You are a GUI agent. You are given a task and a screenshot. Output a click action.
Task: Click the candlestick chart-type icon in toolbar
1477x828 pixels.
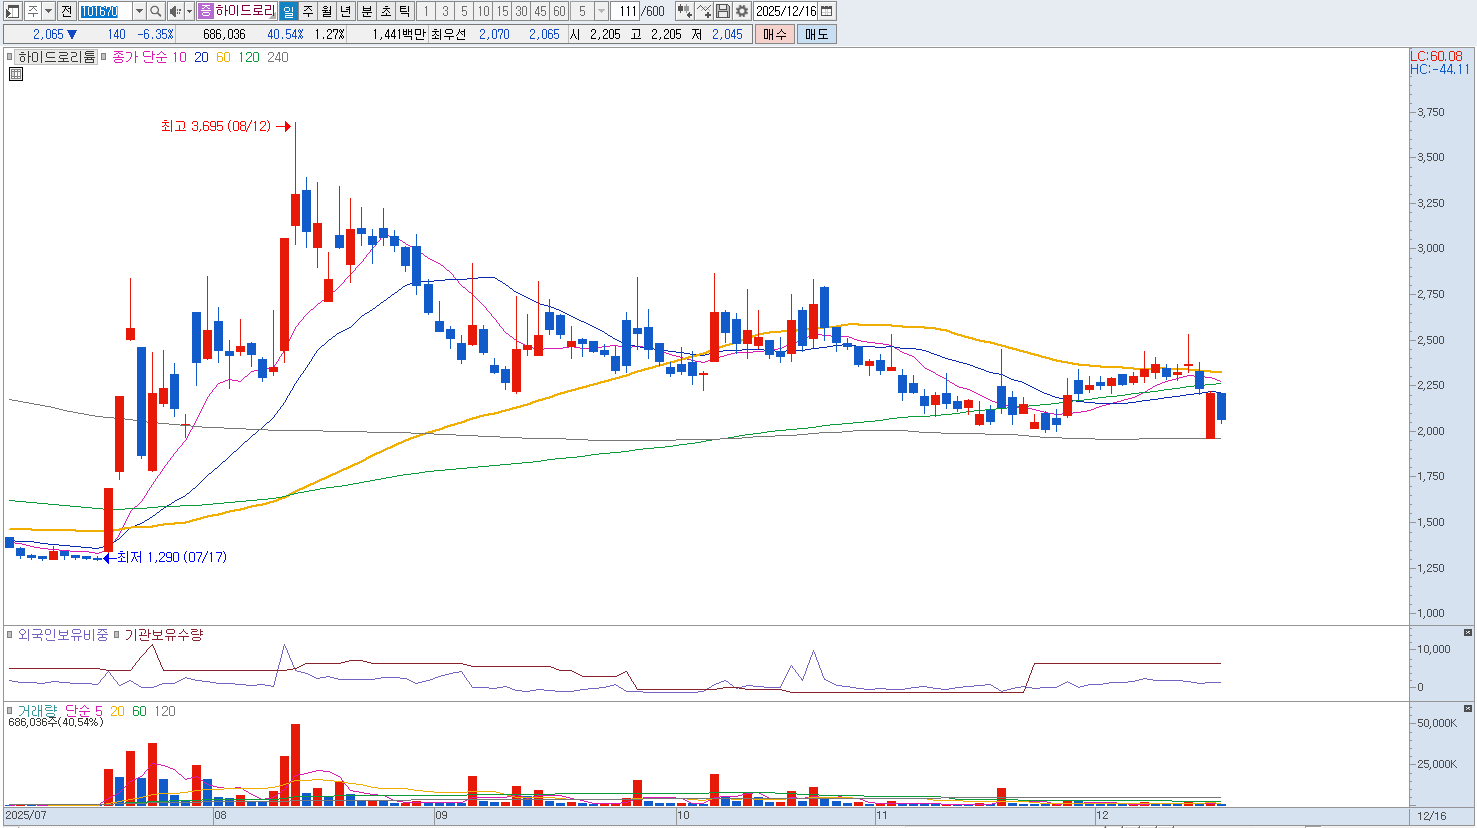click(684, 11)
